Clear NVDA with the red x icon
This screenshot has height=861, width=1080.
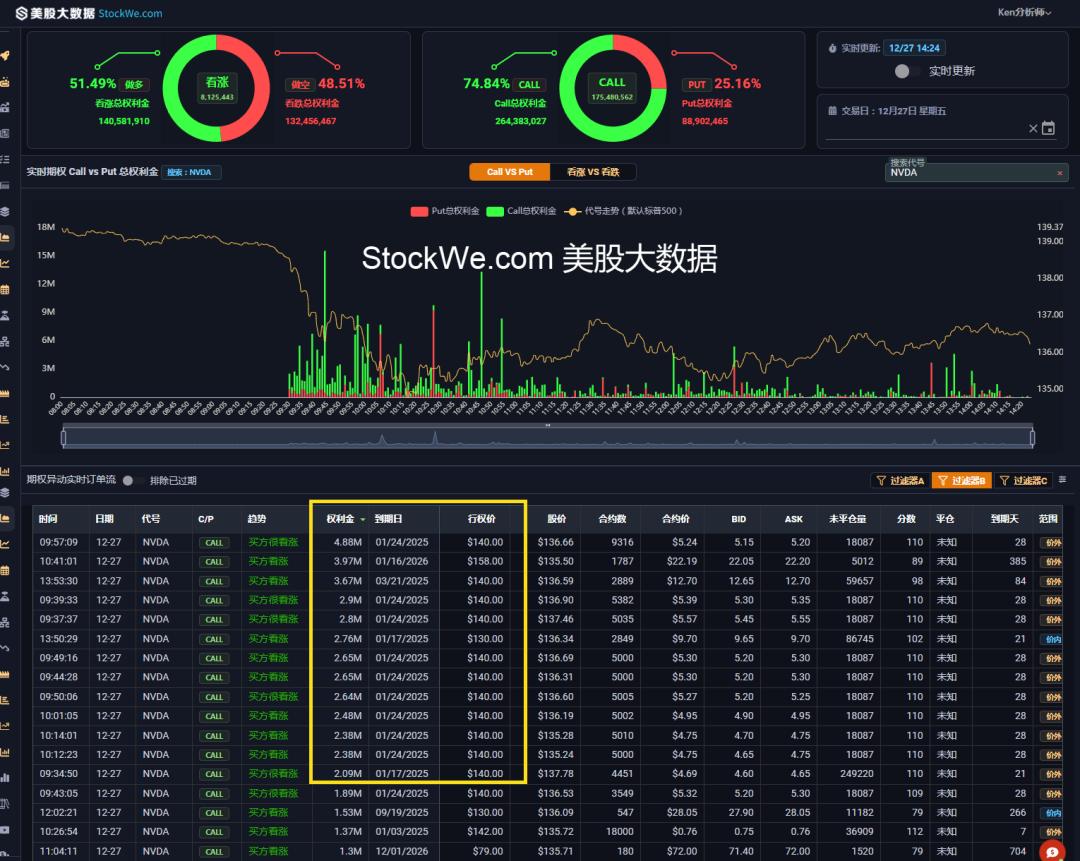1060,173
